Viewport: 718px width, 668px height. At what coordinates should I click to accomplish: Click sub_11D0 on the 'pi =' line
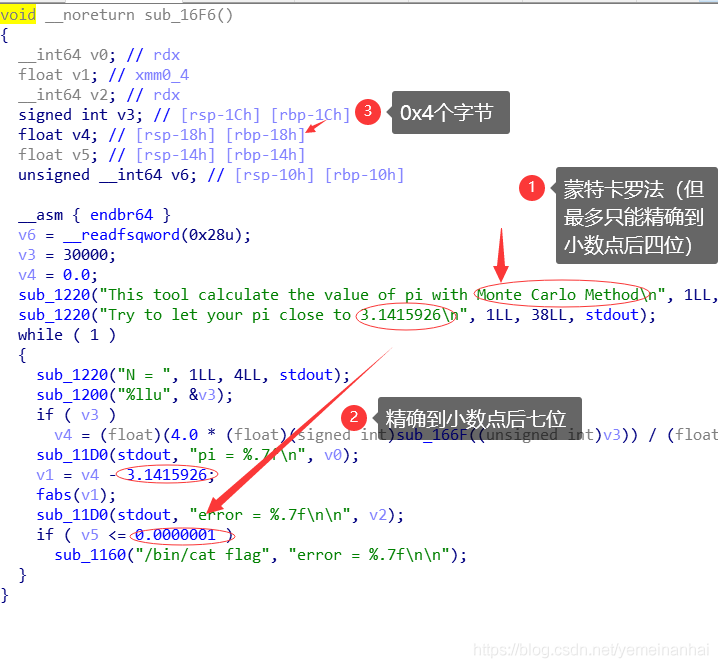[x=72, y=455]
